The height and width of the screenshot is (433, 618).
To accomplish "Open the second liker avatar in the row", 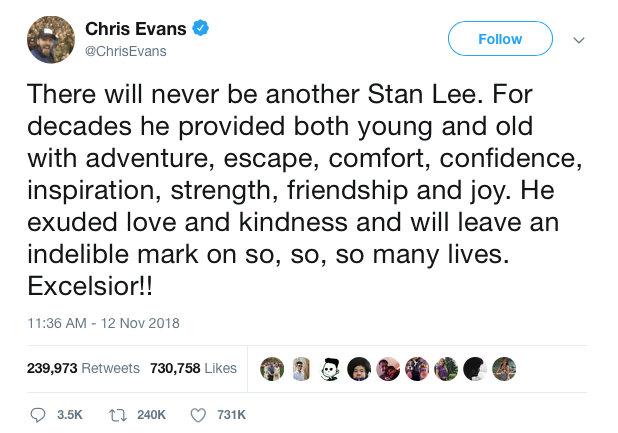I will (x=301, y=368).
